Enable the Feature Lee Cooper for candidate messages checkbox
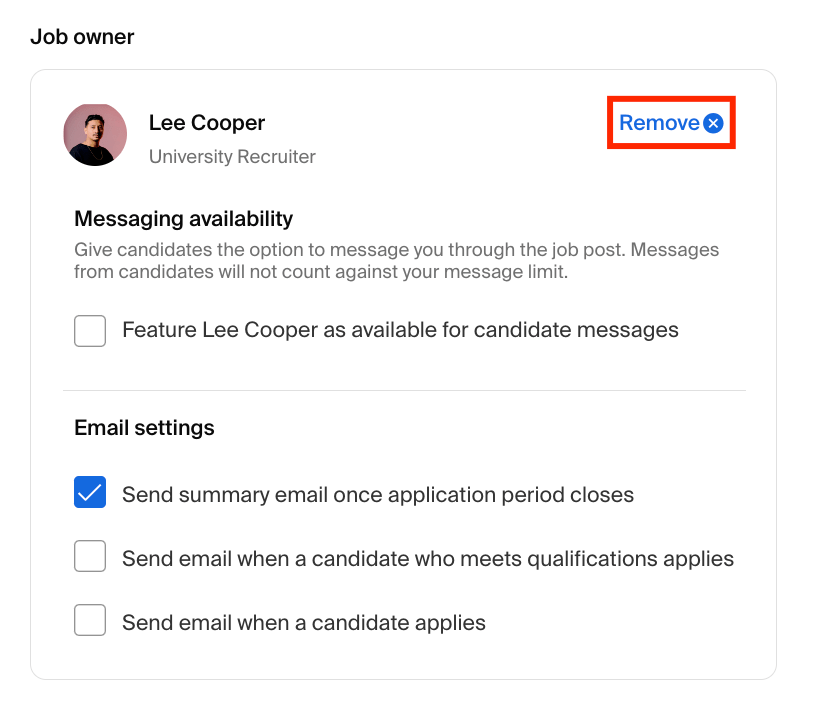Image resolution: width=818 pixels, height=708 pixels. coord(90,330)
